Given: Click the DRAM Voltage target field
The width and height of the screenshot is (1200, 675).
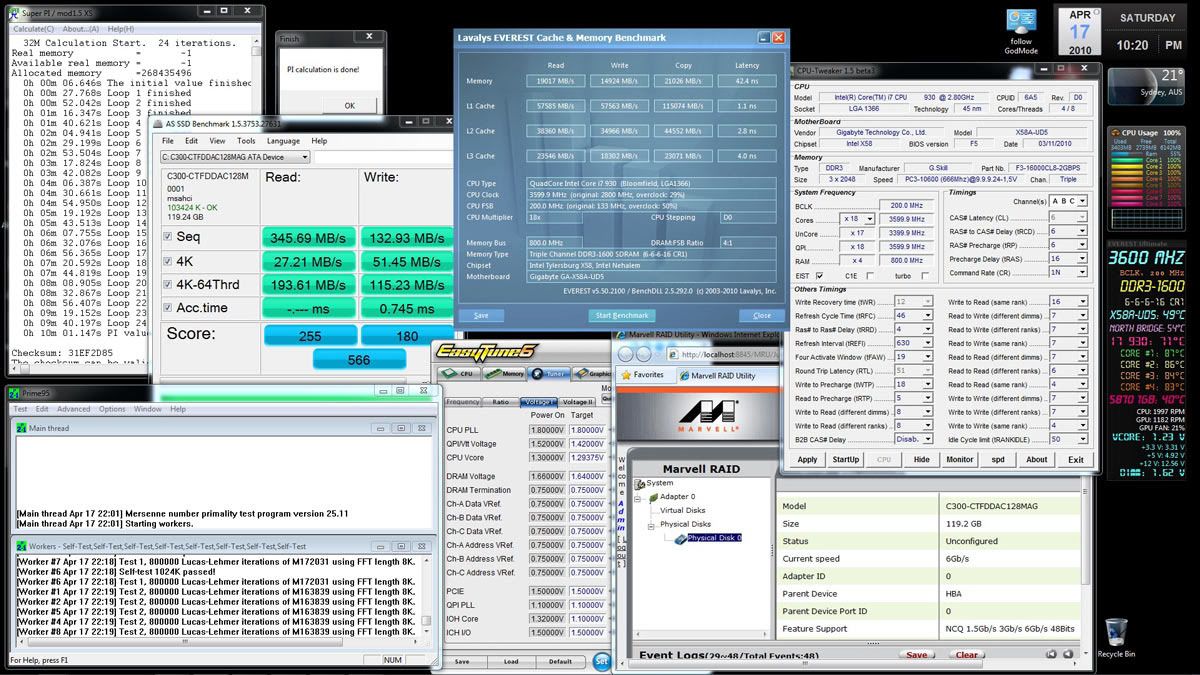Looking at the screenshot, I should pyautogui.click(x=587, y=476).
